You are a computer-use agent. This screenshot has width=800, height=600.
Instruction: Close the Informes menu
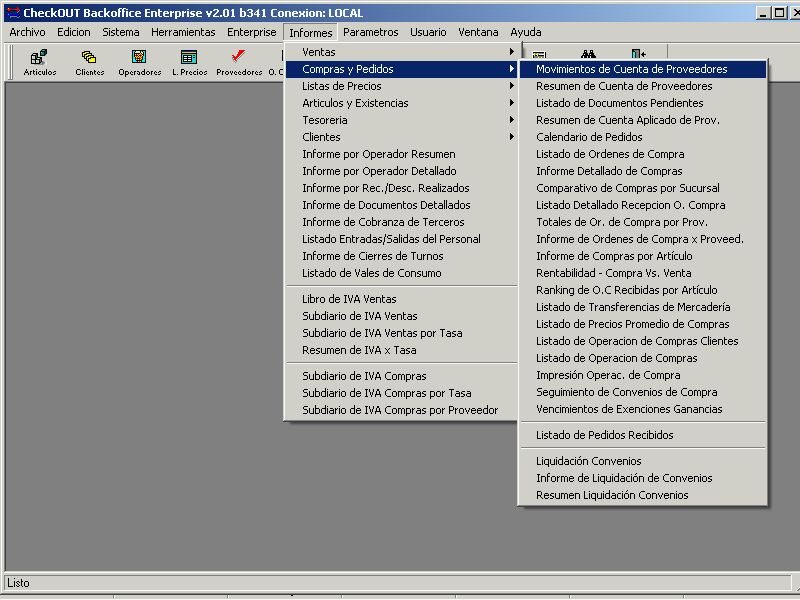click(310, 32)
